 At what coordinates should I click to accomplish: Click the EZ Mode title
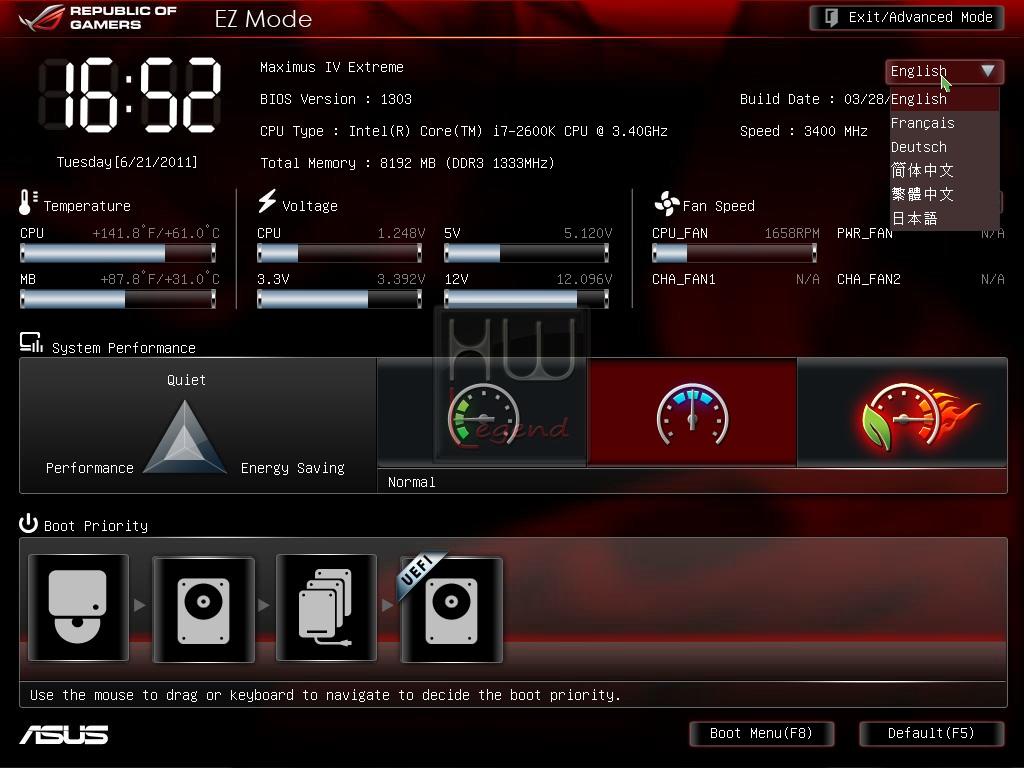[263, 19]
